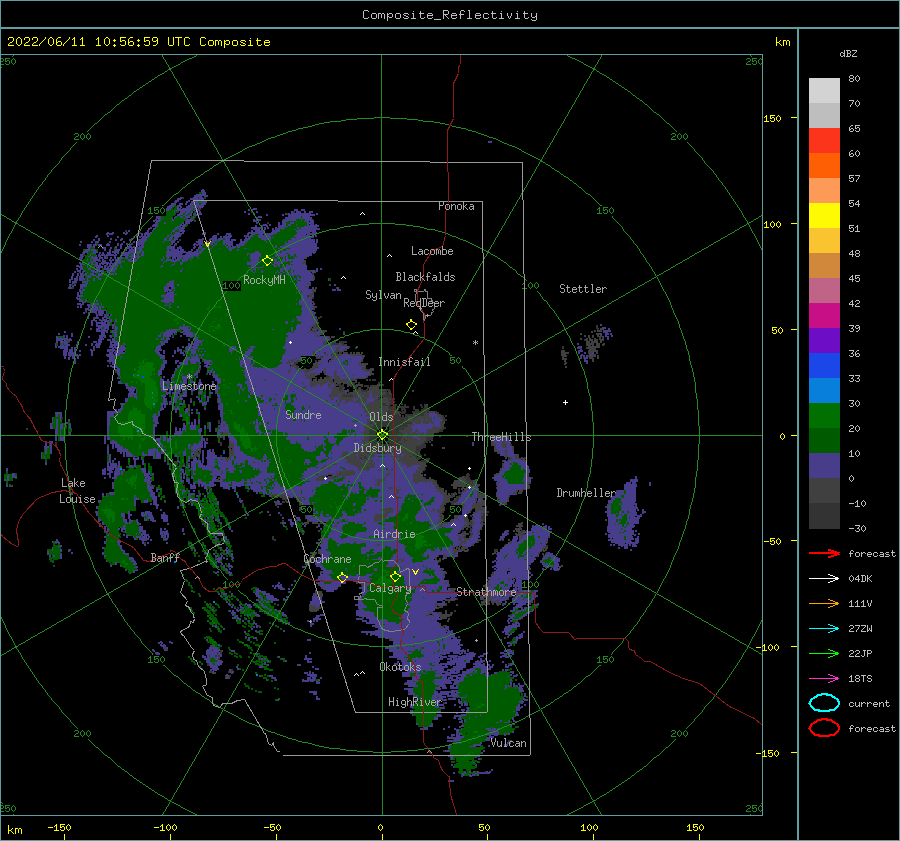Click the white asterisk marker north of ThreeHills
The height and width of the screenshot is (841, 900).
tap(475, 343)
